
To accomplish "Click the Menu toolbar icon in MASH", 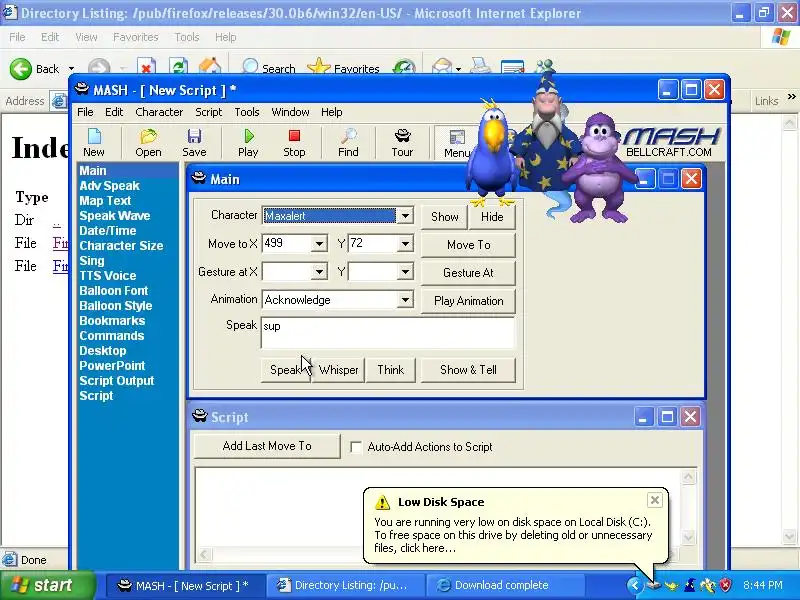I will pos(456,142).
